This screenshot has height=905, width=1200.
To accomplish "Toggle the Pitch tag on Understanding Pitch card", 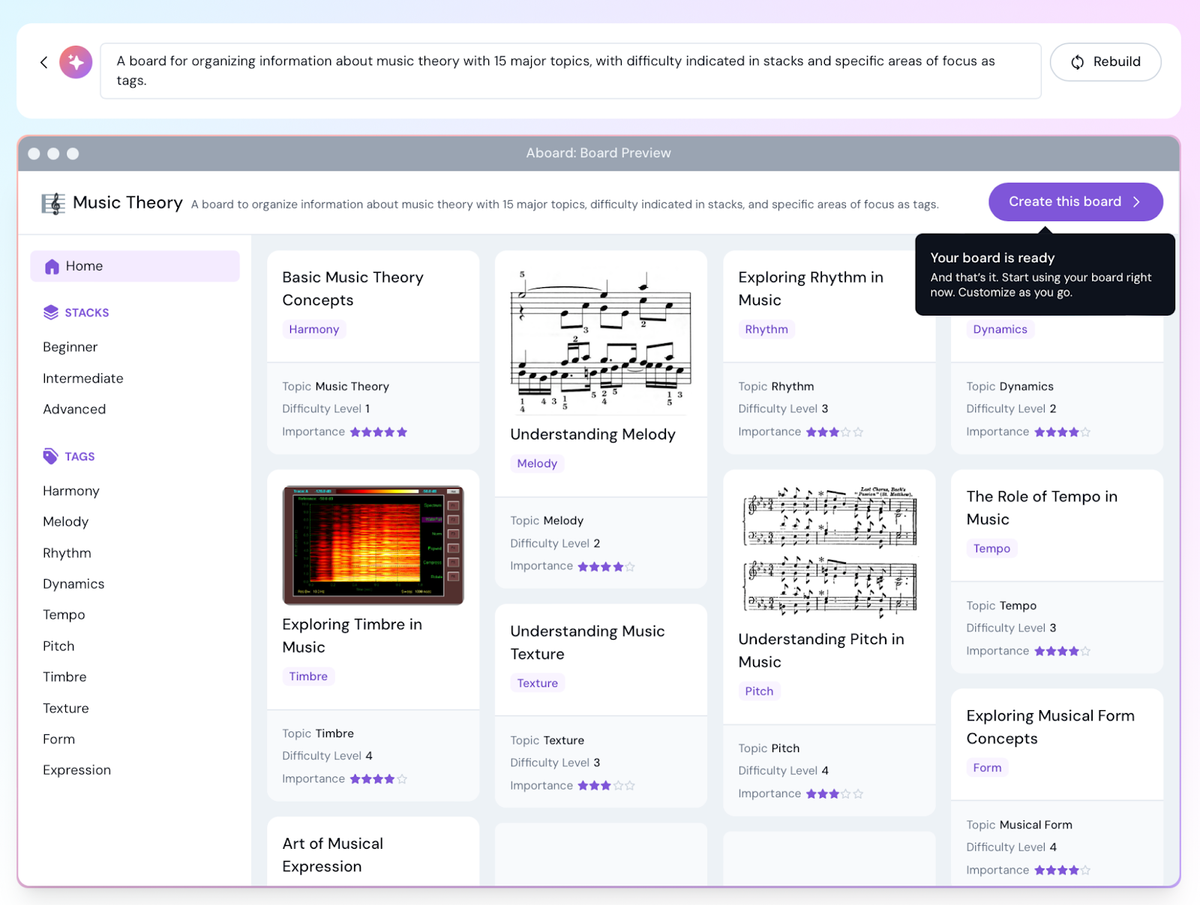I will pos(759,690).
